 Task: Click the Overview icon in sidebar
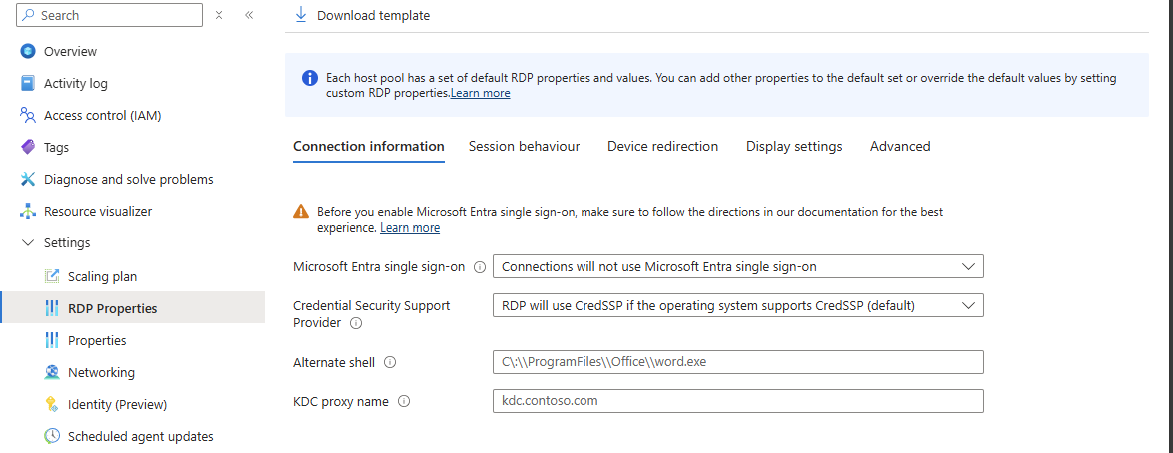click(x=28, y=51)
